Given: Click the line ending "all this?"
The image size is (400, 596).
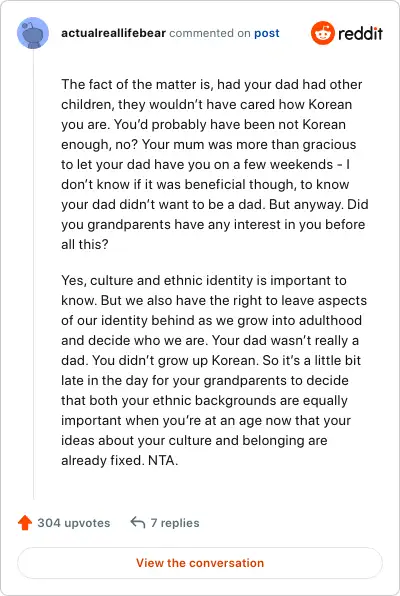Looking at the screenshot, I should [85, 244].
